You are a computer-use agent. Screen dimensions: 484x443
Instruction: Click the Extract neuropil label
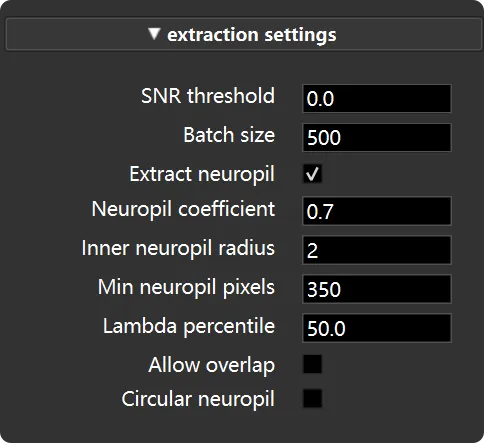point(202,174)
